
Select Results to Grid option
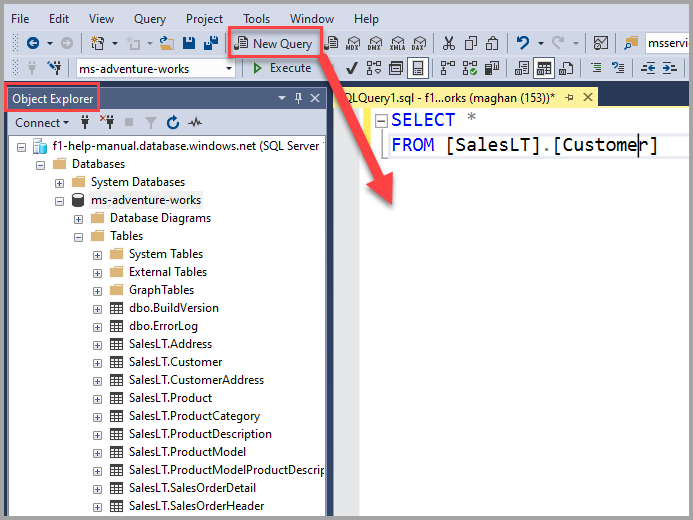[544, 68]
